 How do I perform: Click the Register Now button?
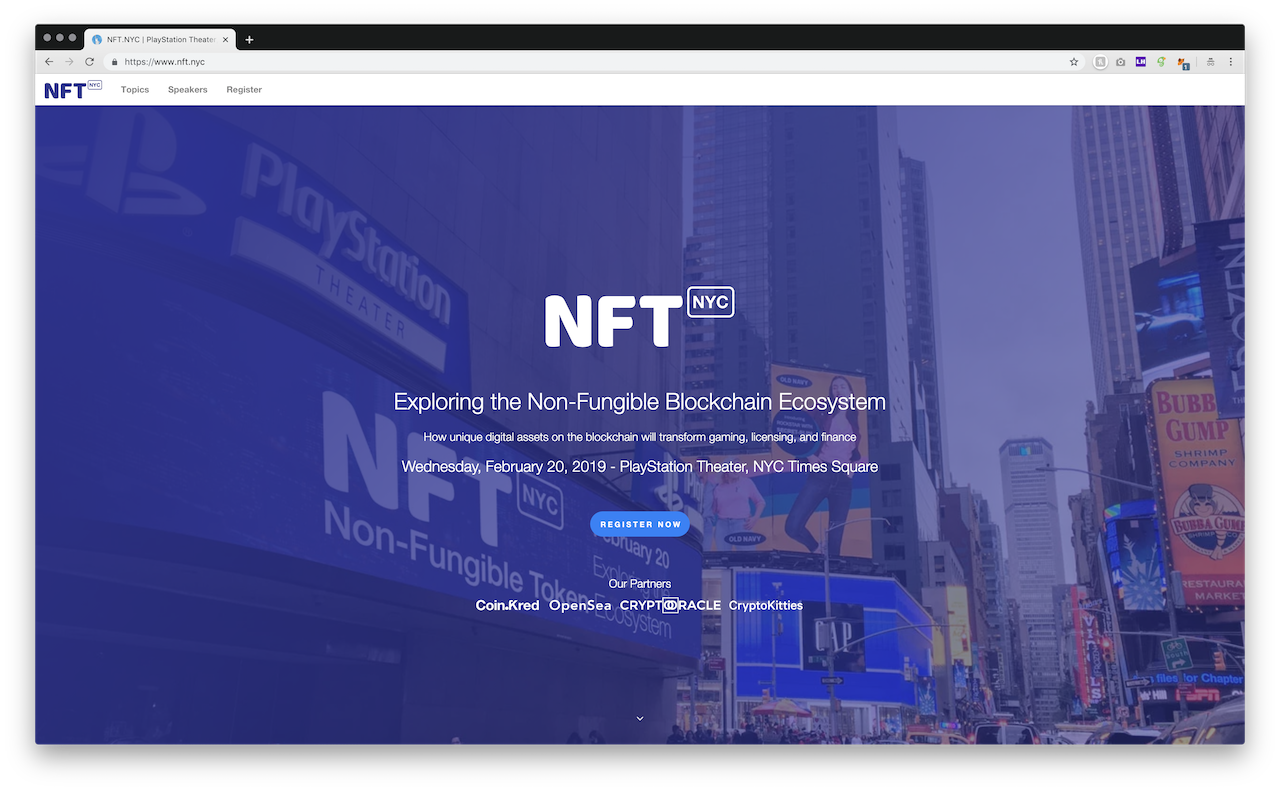pos(640,524)
